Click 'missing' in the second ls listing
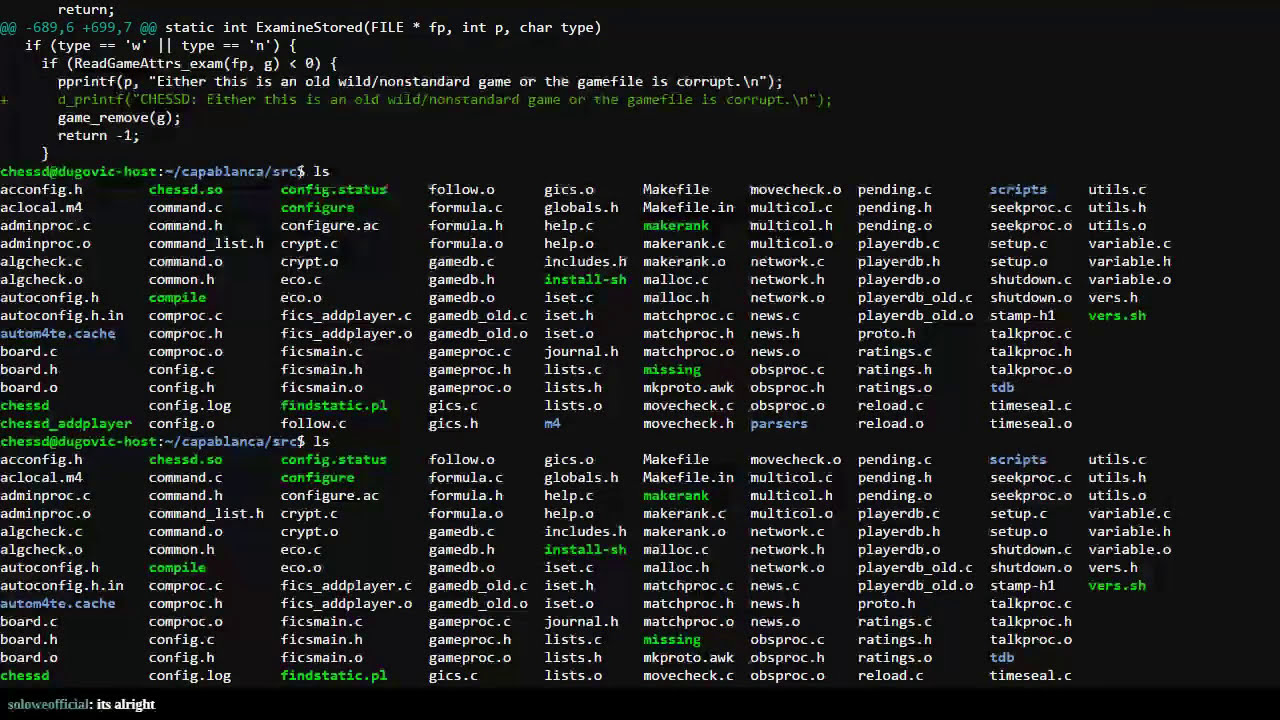Screen dimensions: 1280x720 (672, 639)
